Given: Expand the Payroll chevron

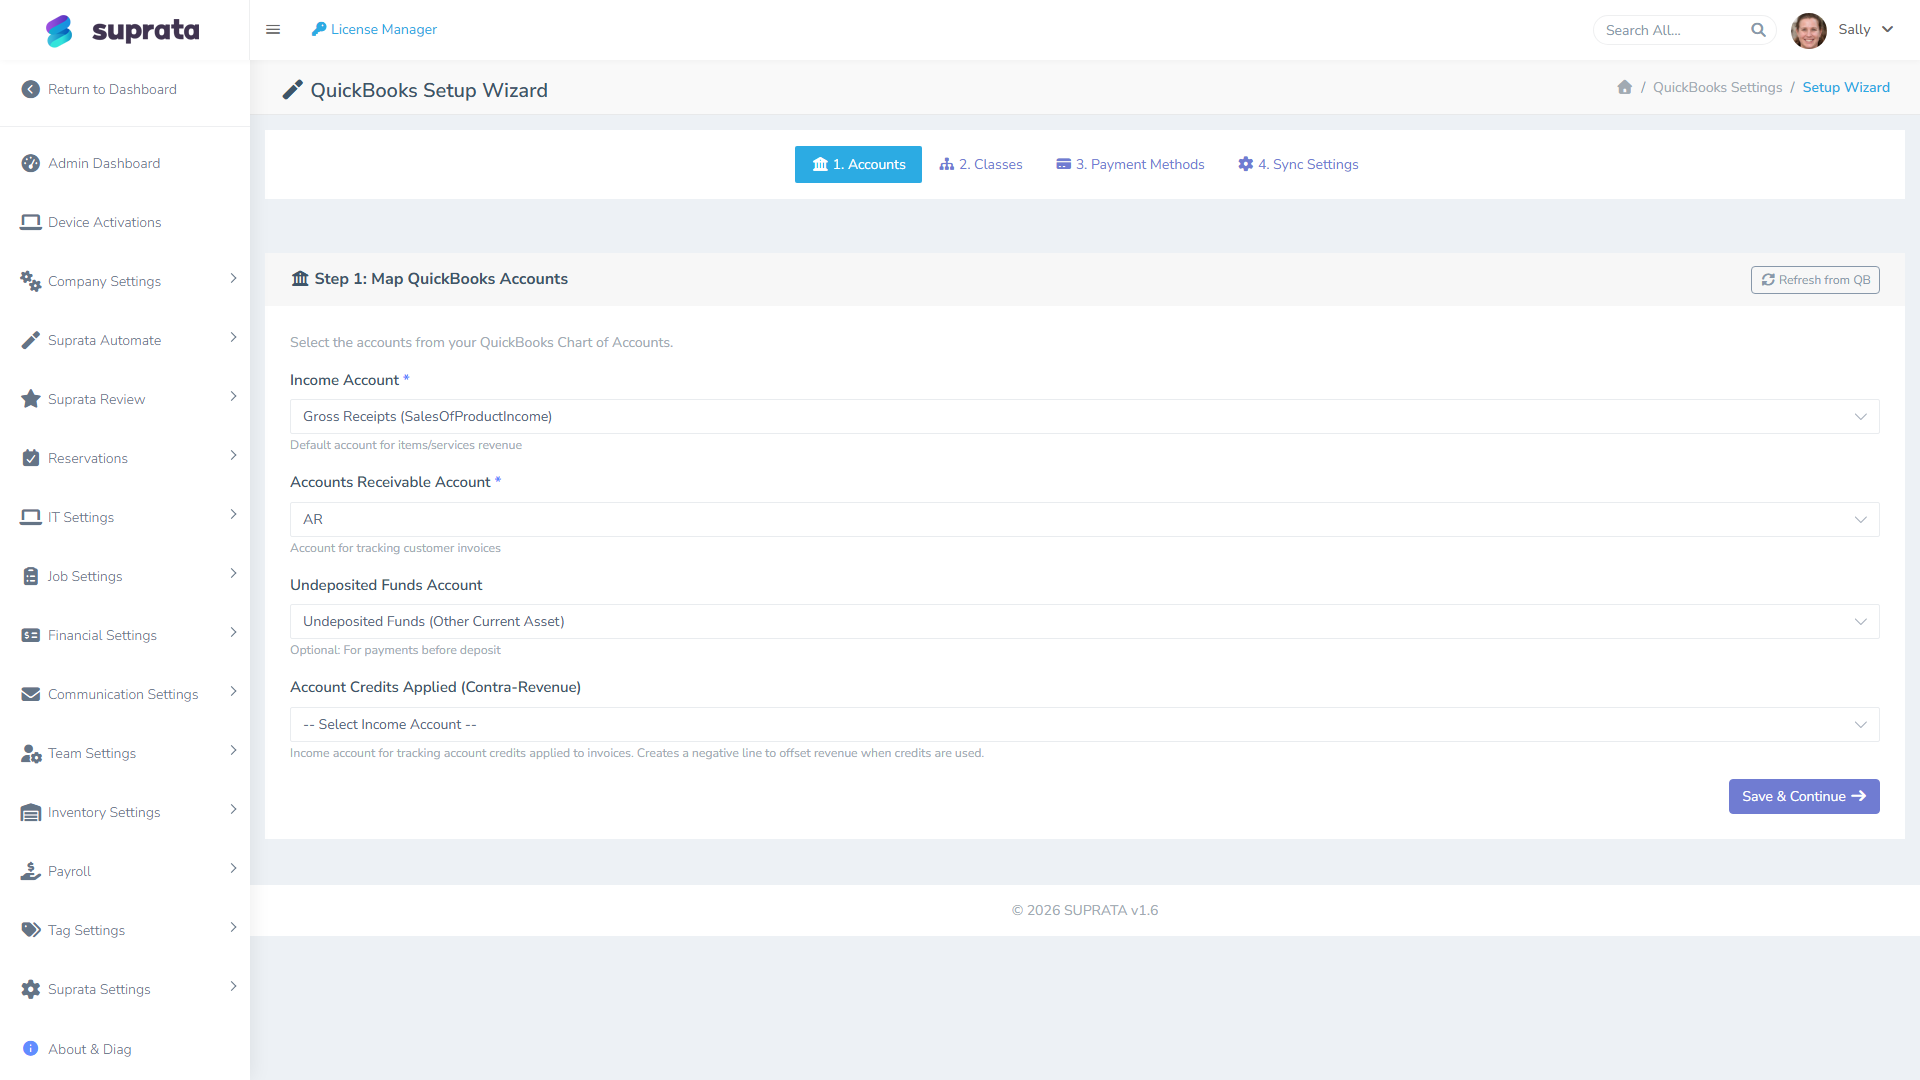Looking at the screenshot, I should [x=233, y=868].
